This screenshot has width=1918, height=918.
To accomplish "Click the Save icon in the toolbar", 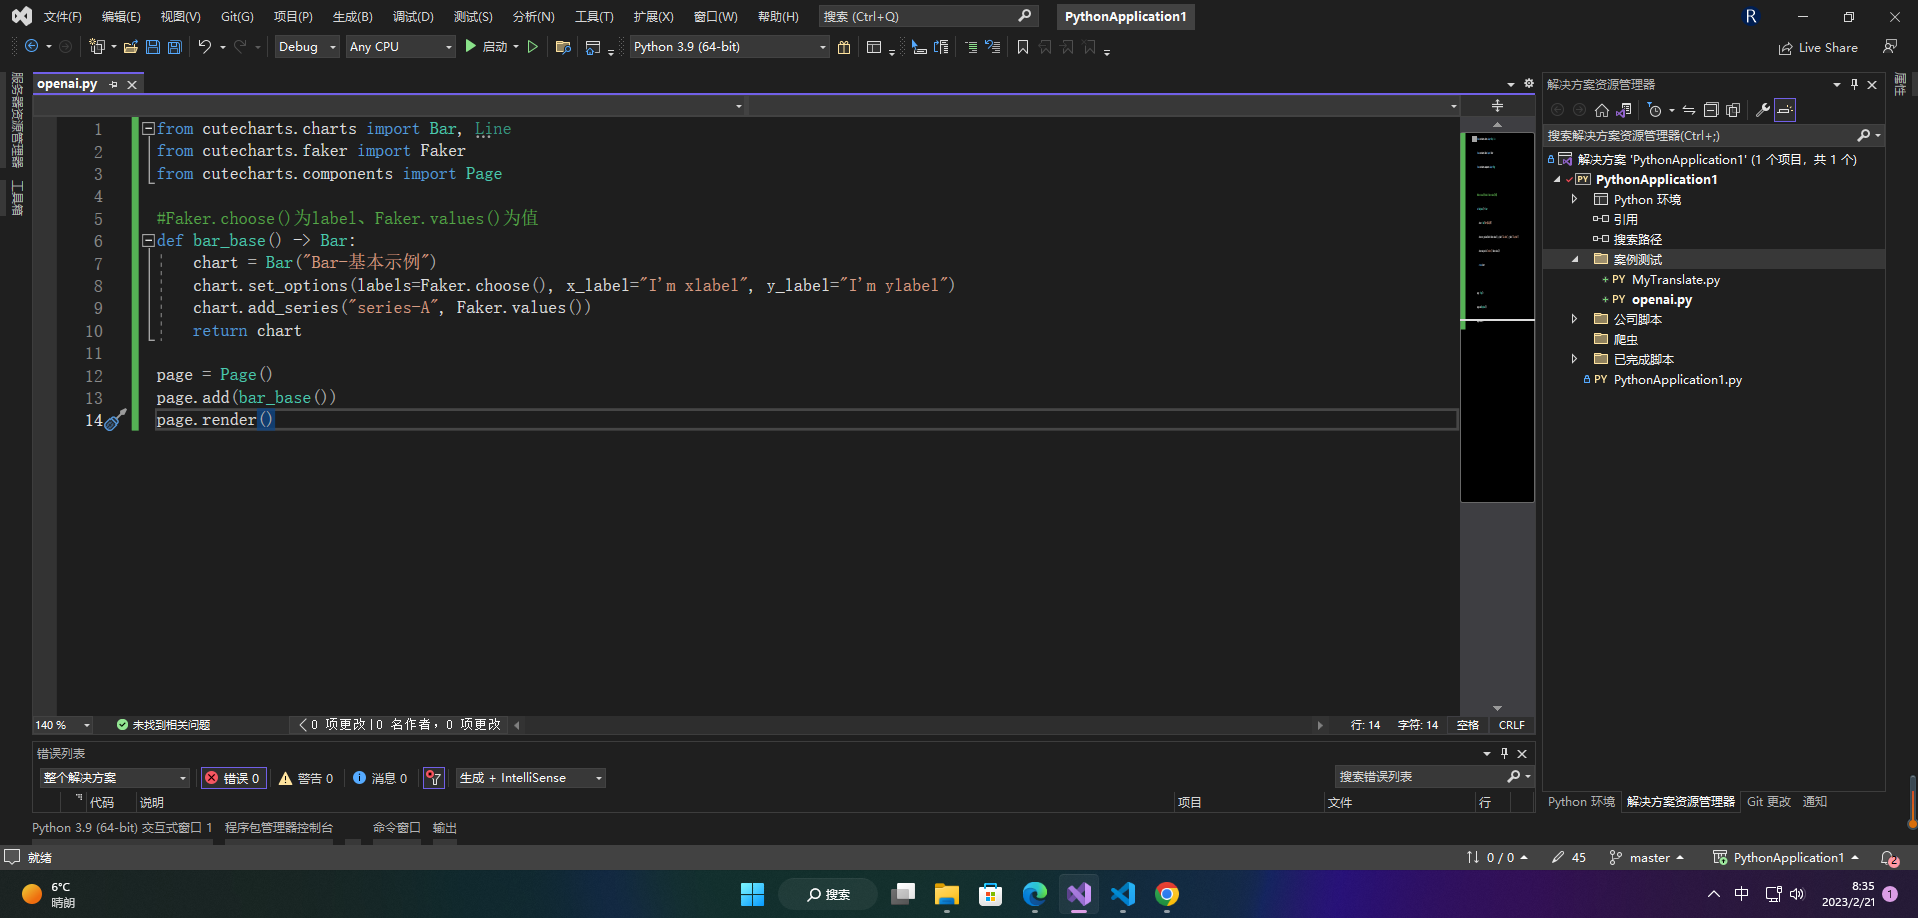I will point(153,47).
